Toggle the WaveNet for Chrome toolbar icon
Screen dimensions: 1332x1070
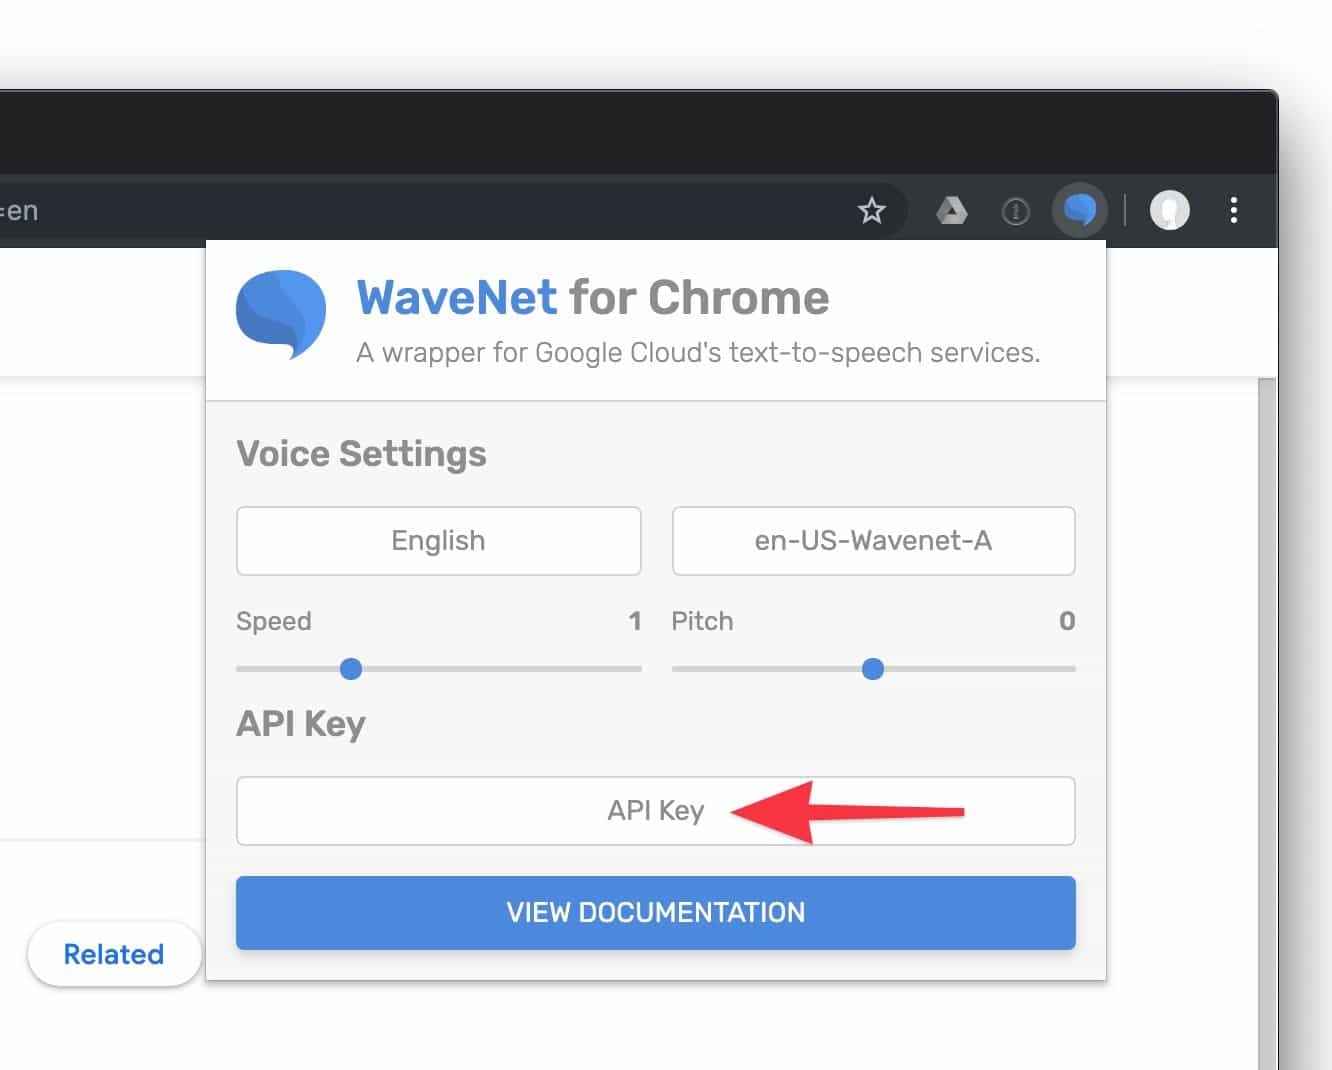1080,210
